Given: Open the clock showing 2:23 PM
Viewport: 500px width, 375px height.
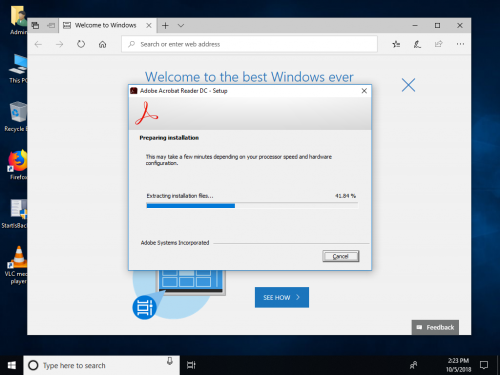Looking at the screenshot, I should pyautogui.click(x=458, y=365).
